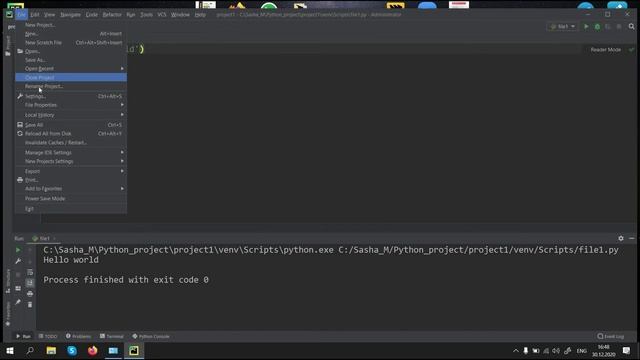Image resolution: width=640 pixels, height=360 pixels.
Task: Expand the New Projects Settings submenu
Action: click(x=71, y=161)
